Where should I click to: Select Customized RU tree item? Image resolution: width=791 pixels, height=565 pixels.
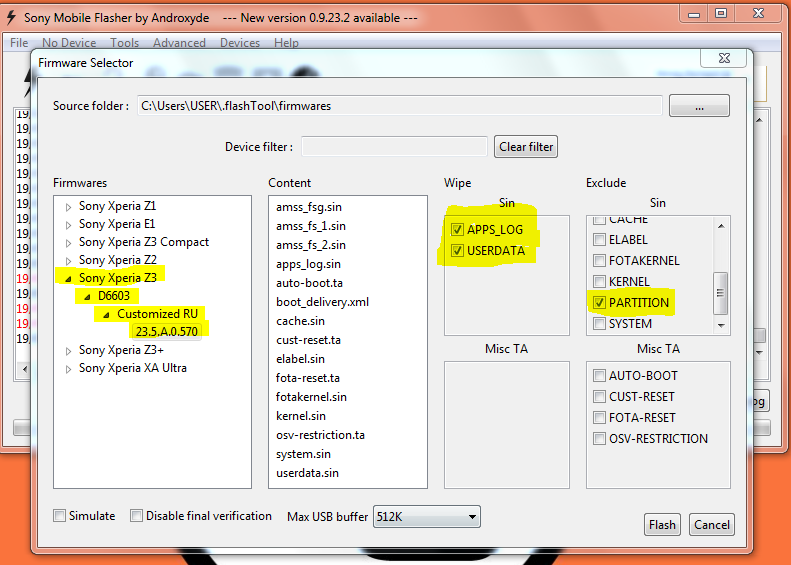coord(157,314)
